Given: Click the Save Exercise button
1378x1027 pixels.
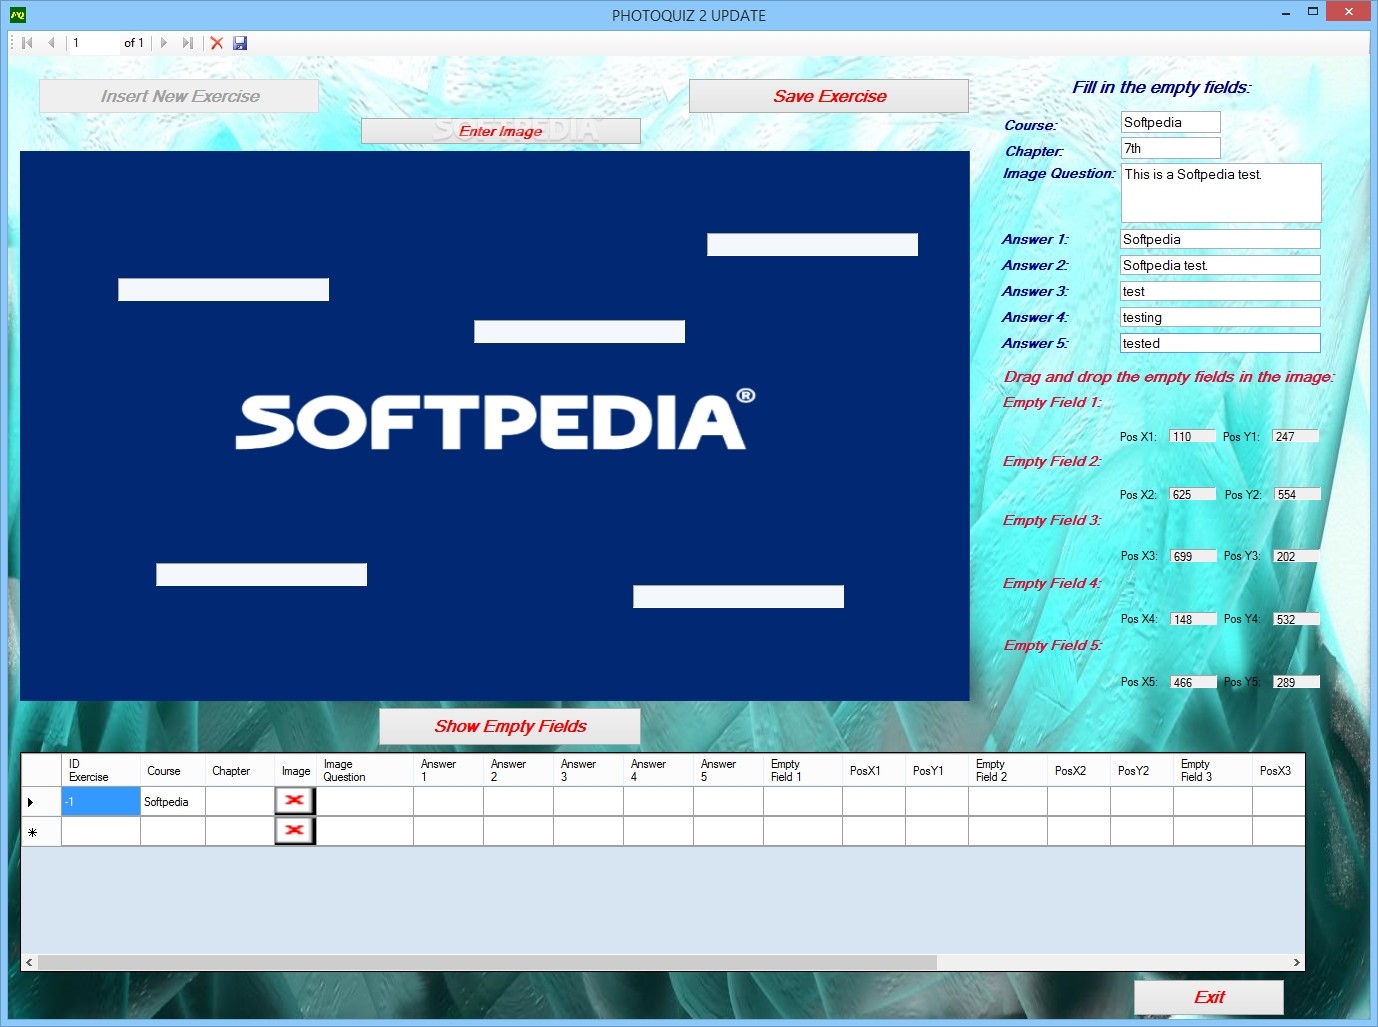Looking at the screenshot, I should pyautogui.click(x=829, y=96).
